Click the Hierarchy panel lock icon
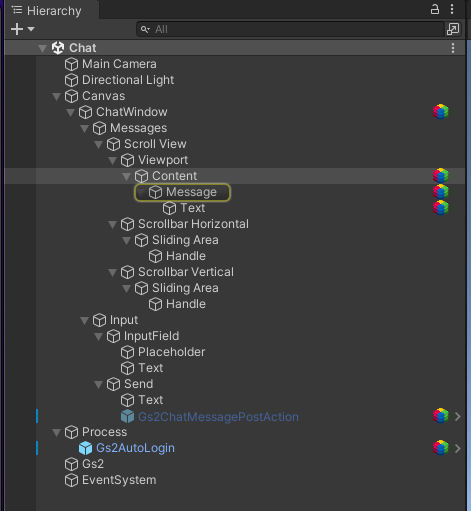Viewport: 471px width, 511px height. pos(435,9)
